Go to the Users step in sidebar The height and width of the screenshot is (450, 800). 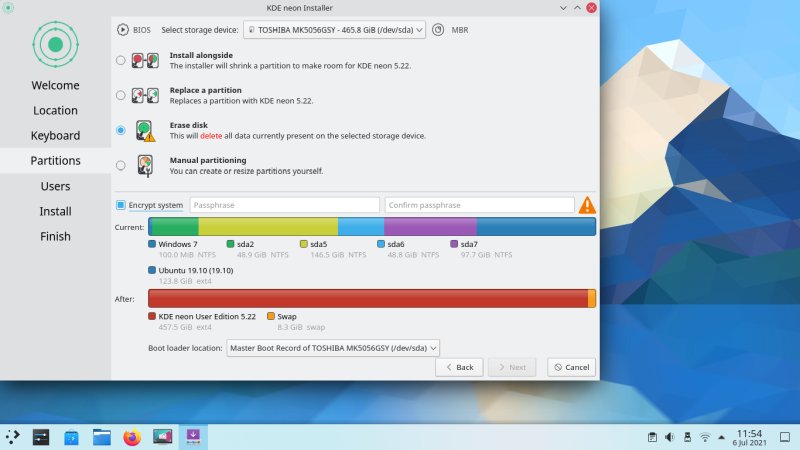tap(55, 186)
